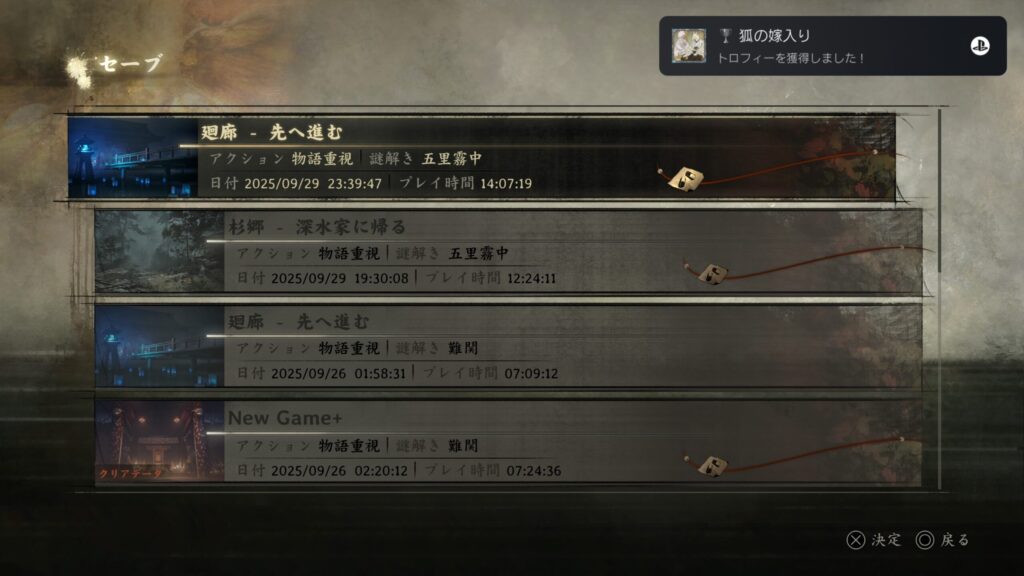
Task: Click the trophy cup icon beside 狐の嫁入り
Action: [x=725, y=35]
